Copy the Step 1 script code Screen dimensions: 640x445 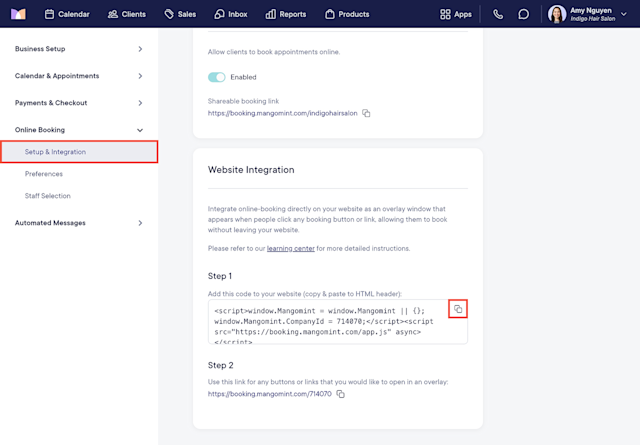click(x=458, y=309)
